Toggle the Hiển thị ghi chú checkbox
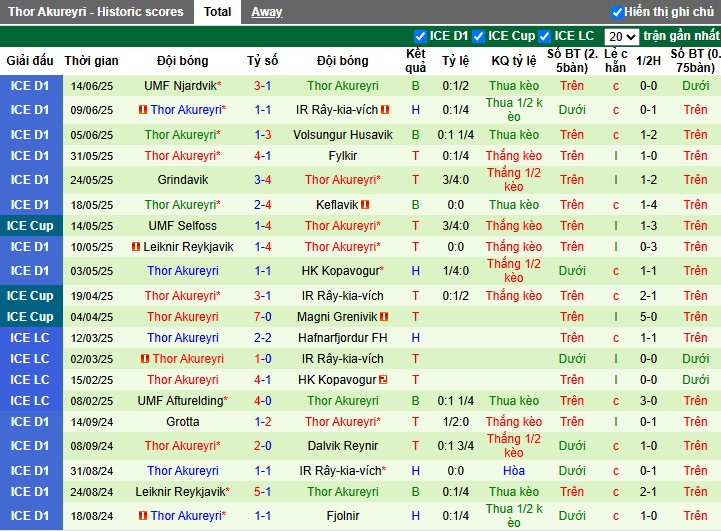The height and width of the screenshot is (531, 721). tap(617, 12)
